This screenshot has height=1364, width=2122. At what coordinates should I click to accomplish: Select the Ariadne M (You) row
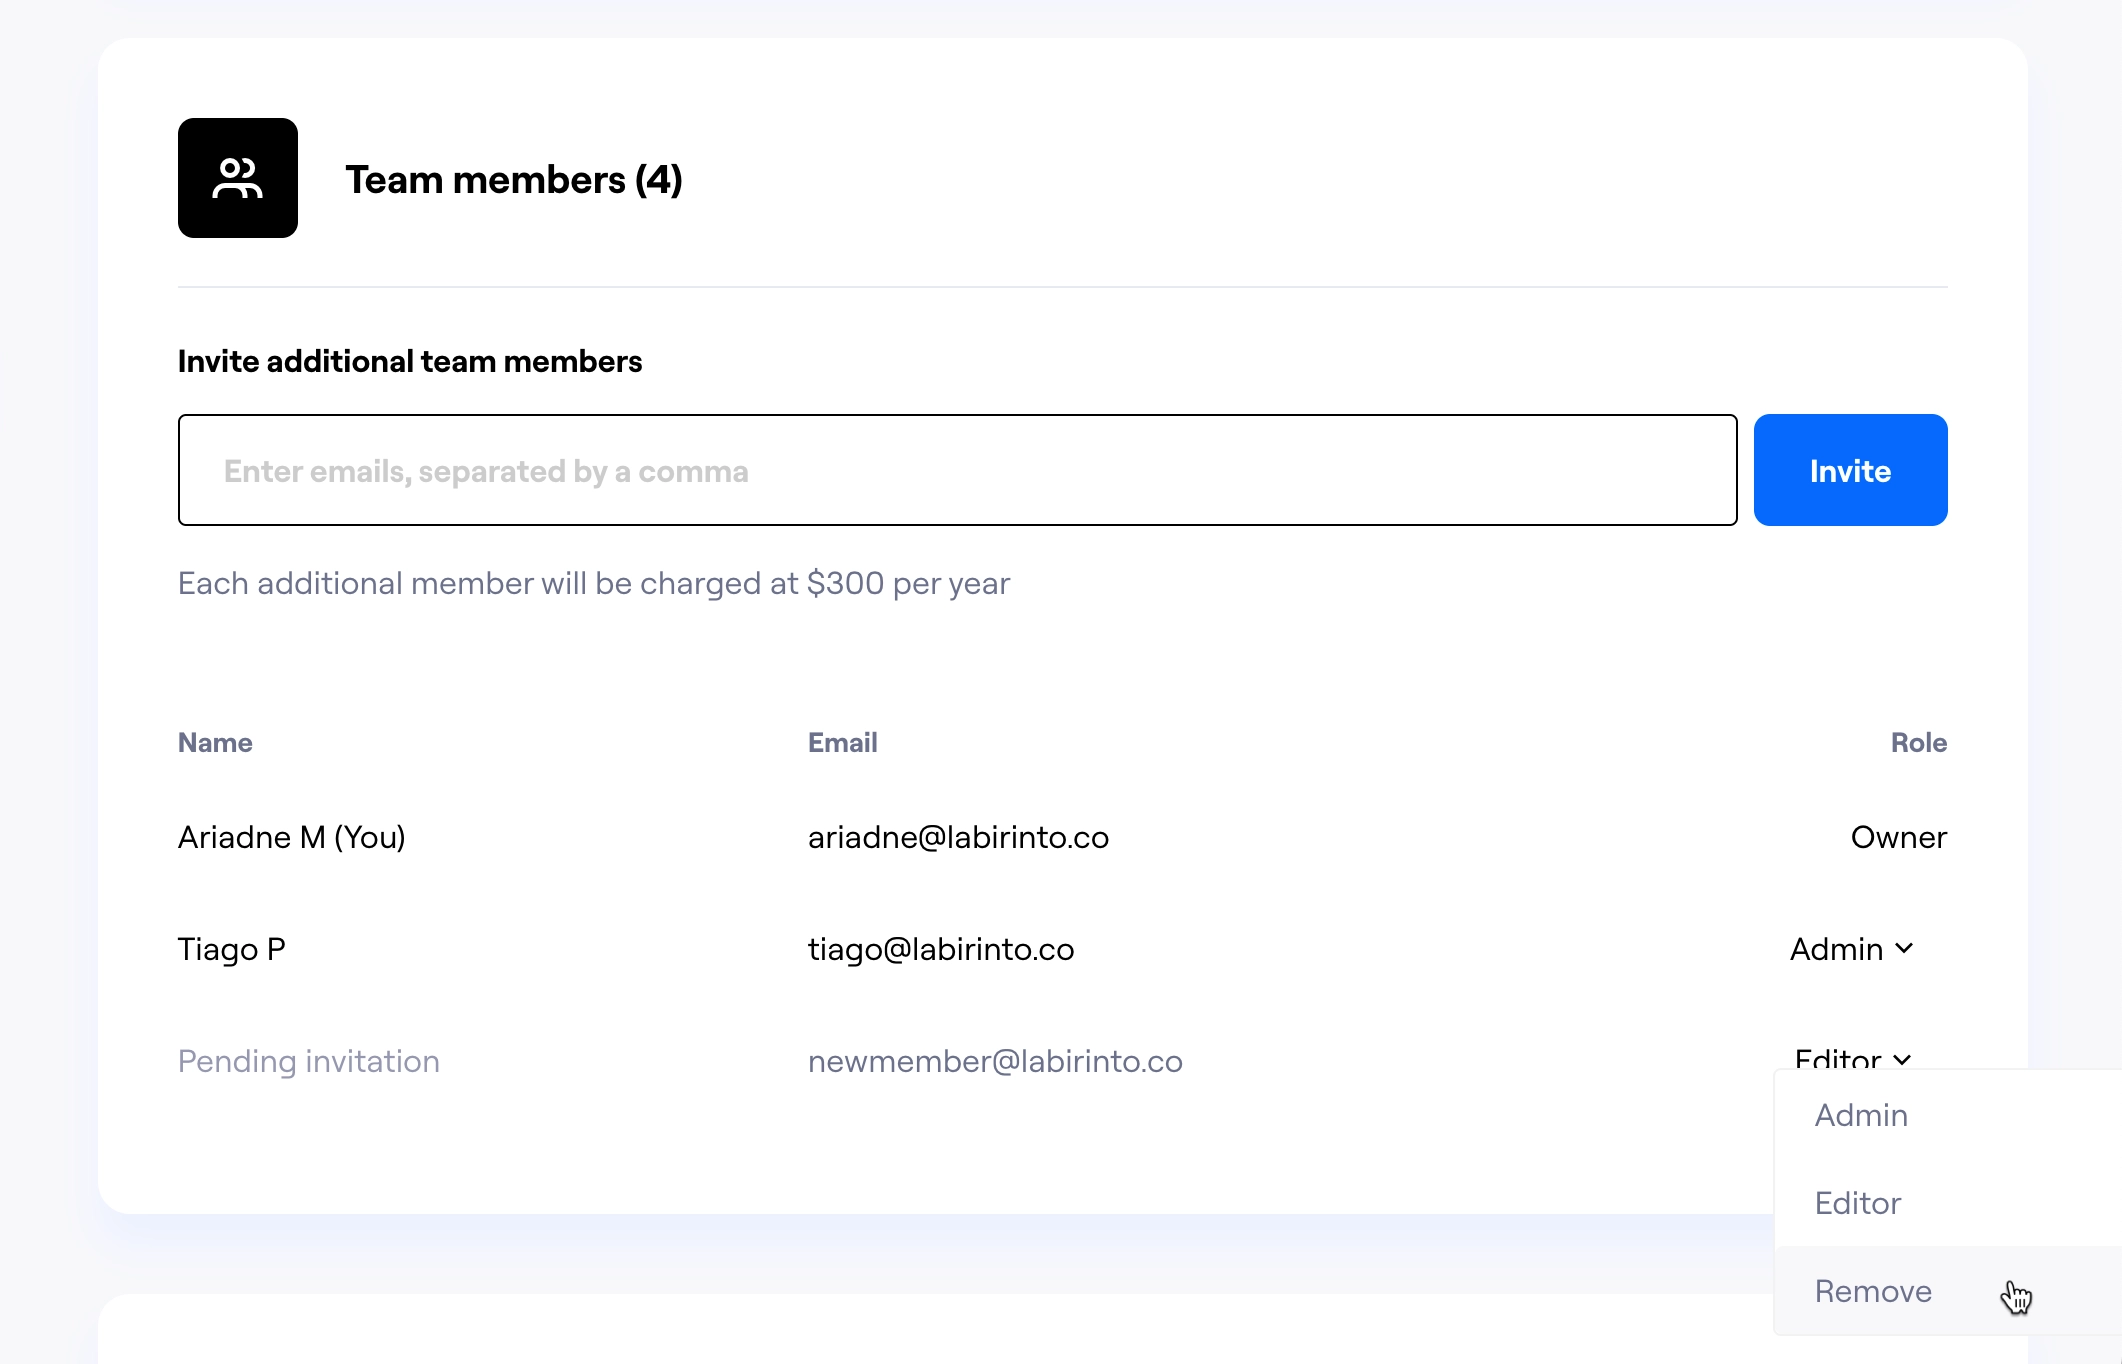pyautogui.click(x=292, y=838)
